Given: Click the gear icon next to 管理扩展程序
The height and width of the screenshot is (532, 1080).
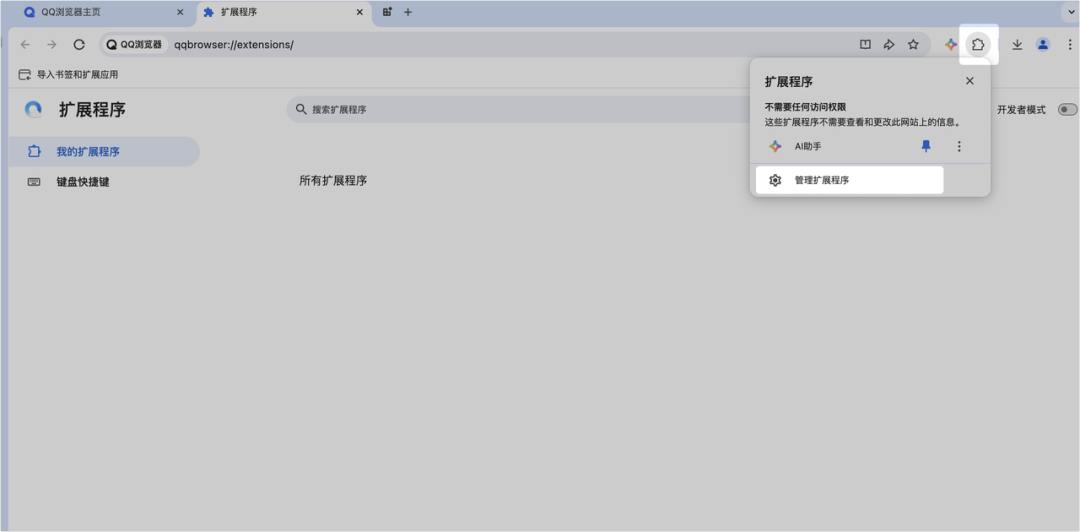Looking at the screenshot, I should (x=775, y=181).
